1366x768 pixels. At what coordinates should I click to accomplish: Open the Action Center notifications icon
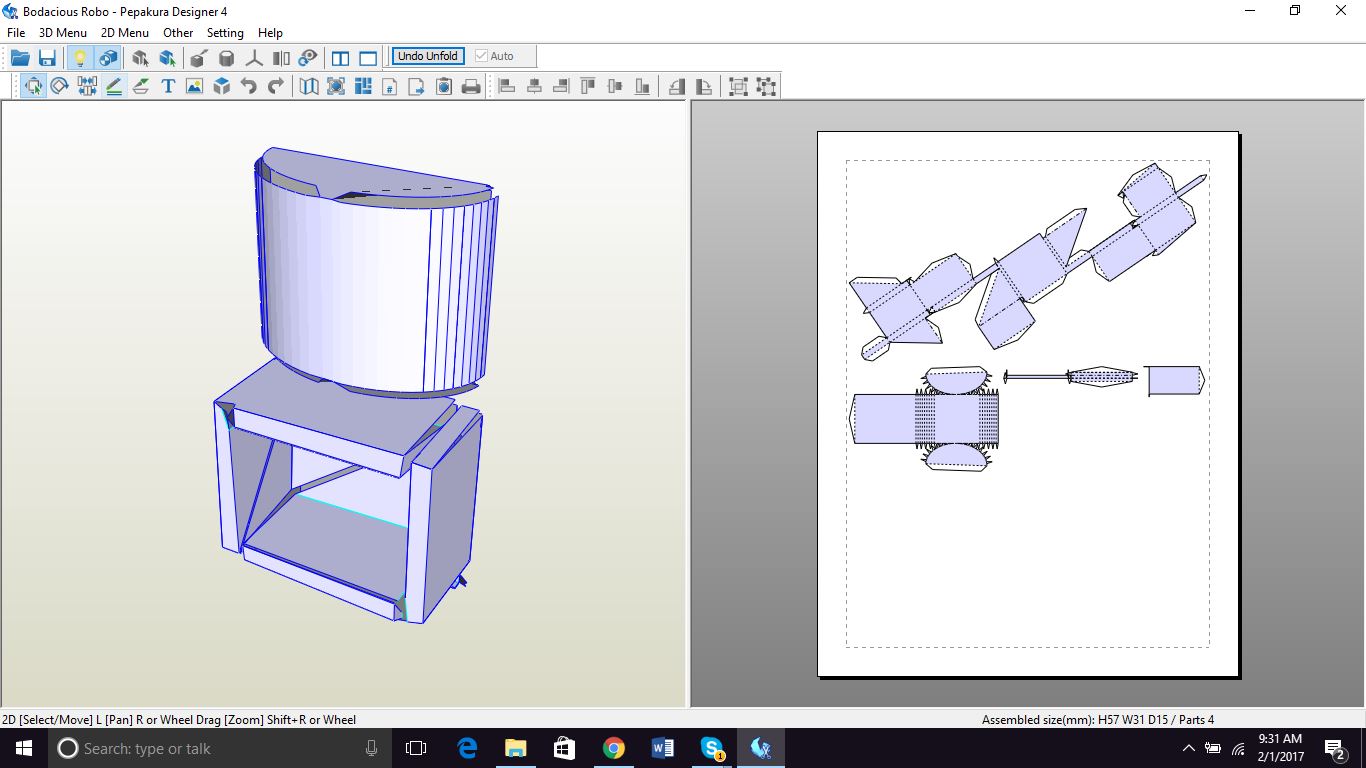(x=1334, y=748)
